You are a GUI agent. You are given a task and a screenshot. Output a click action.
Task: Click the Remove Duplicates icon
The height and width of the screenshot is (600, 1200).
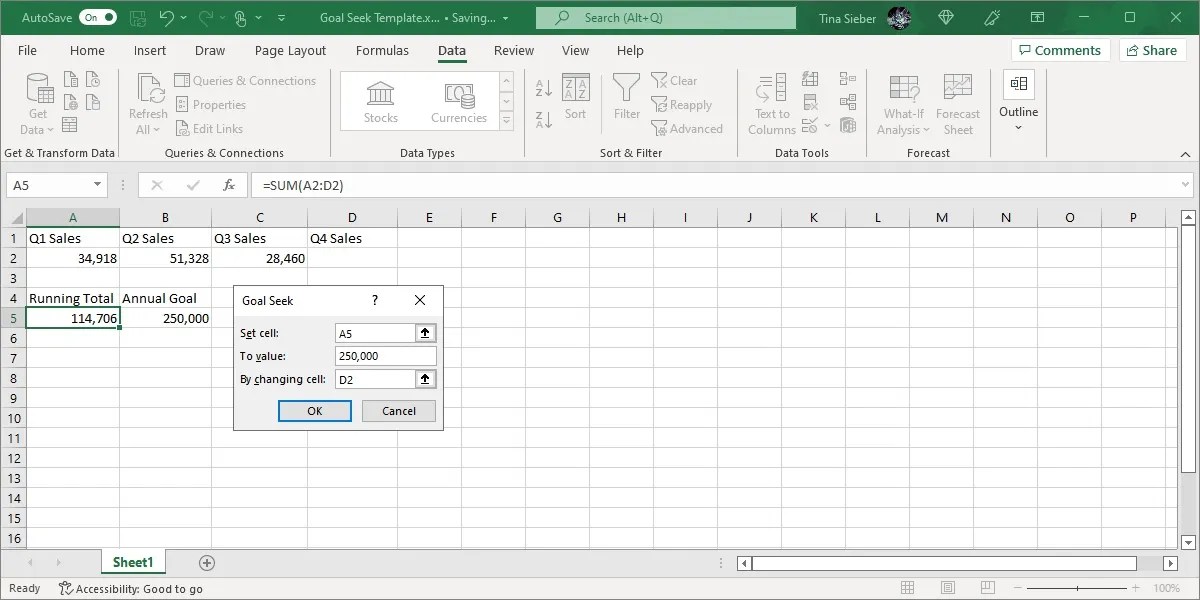810,101
